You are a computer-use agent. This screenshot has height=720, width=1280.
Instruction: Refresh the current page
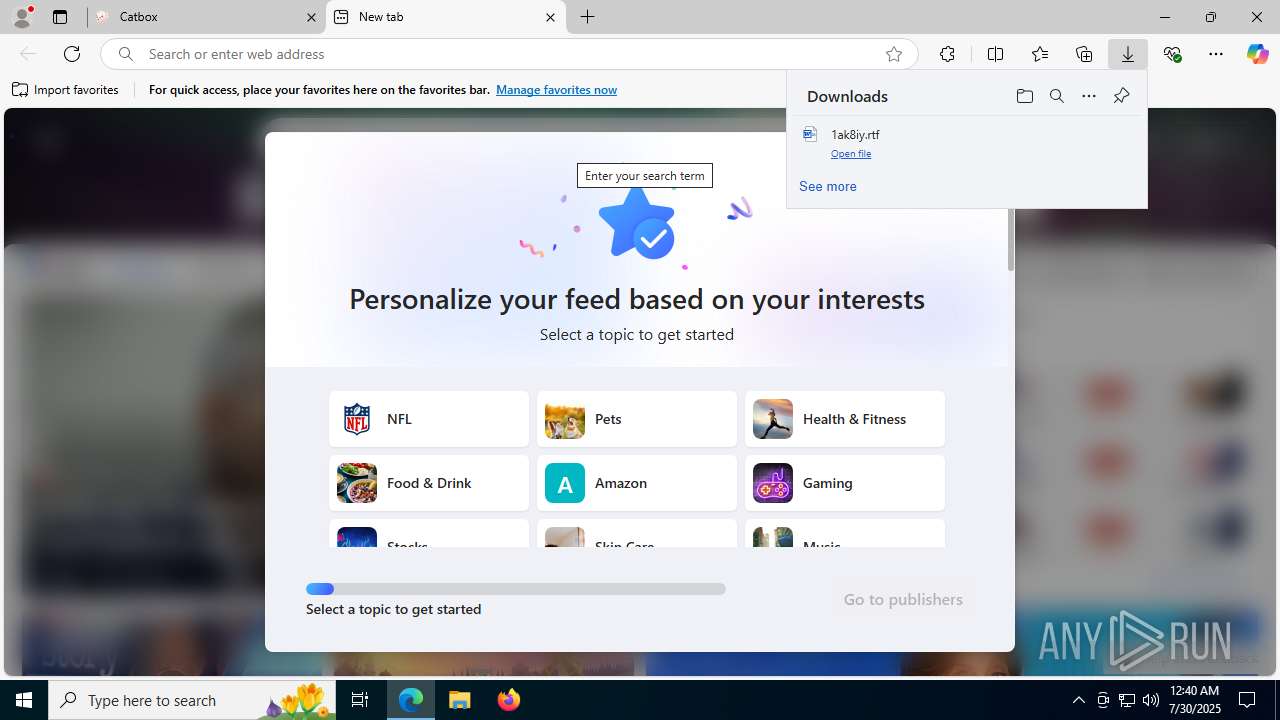click(x=72, y=54)
